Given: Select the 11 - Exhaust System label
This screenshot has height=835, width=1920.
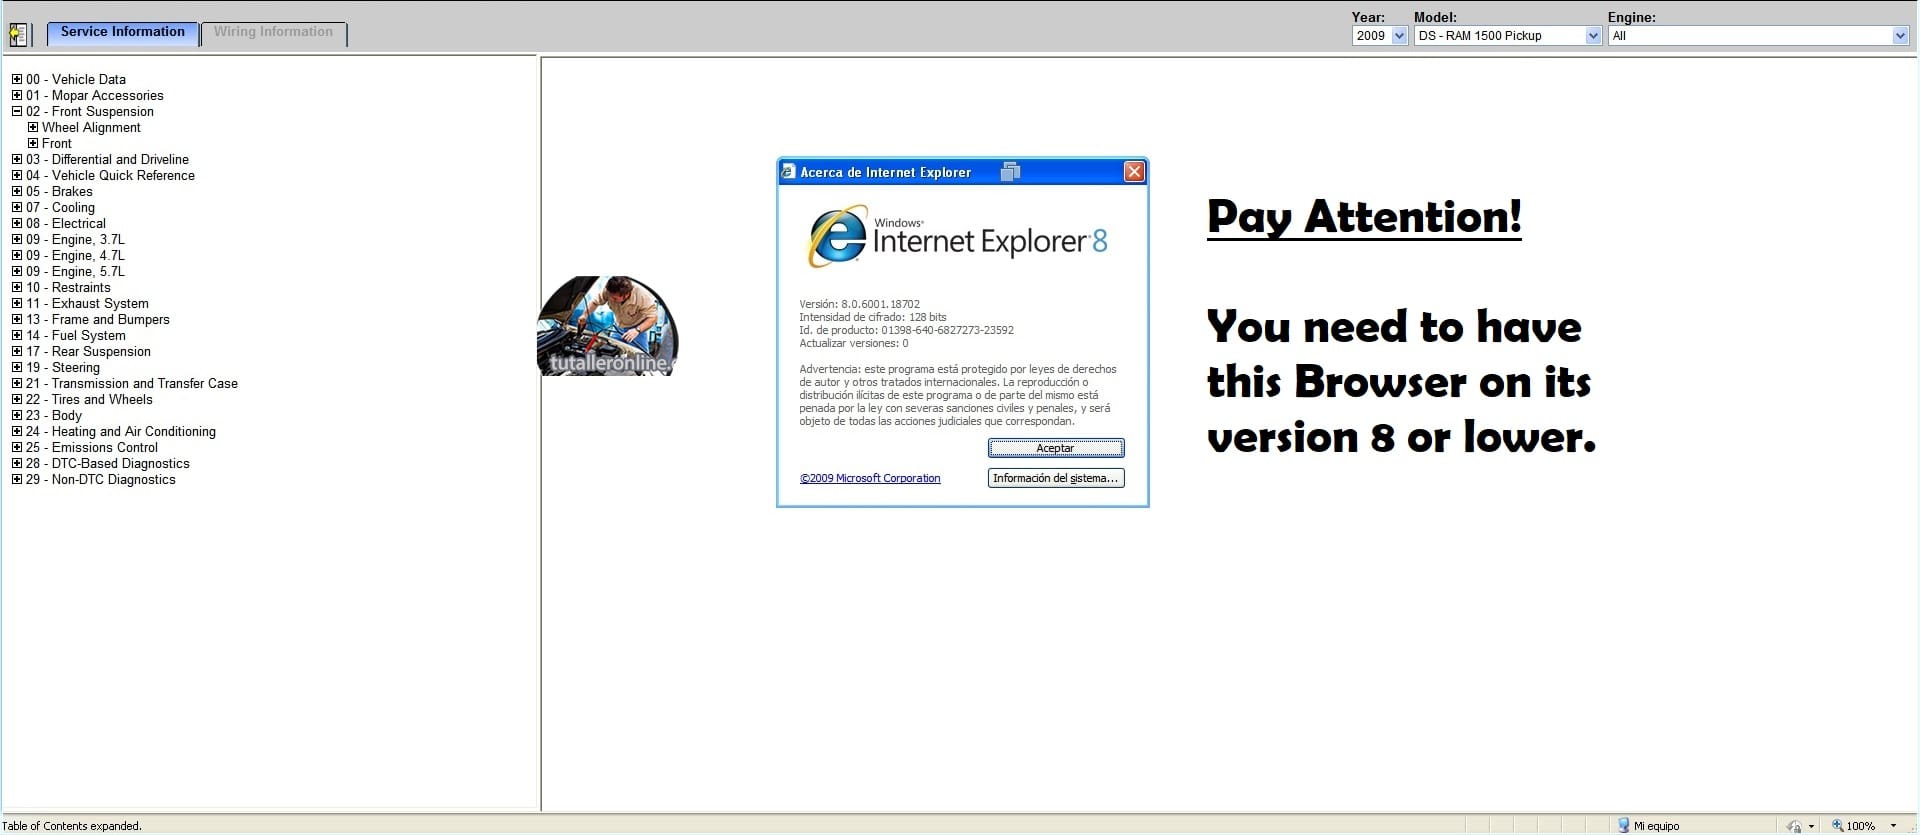Looking at the screenshot, I should (87, 303).
